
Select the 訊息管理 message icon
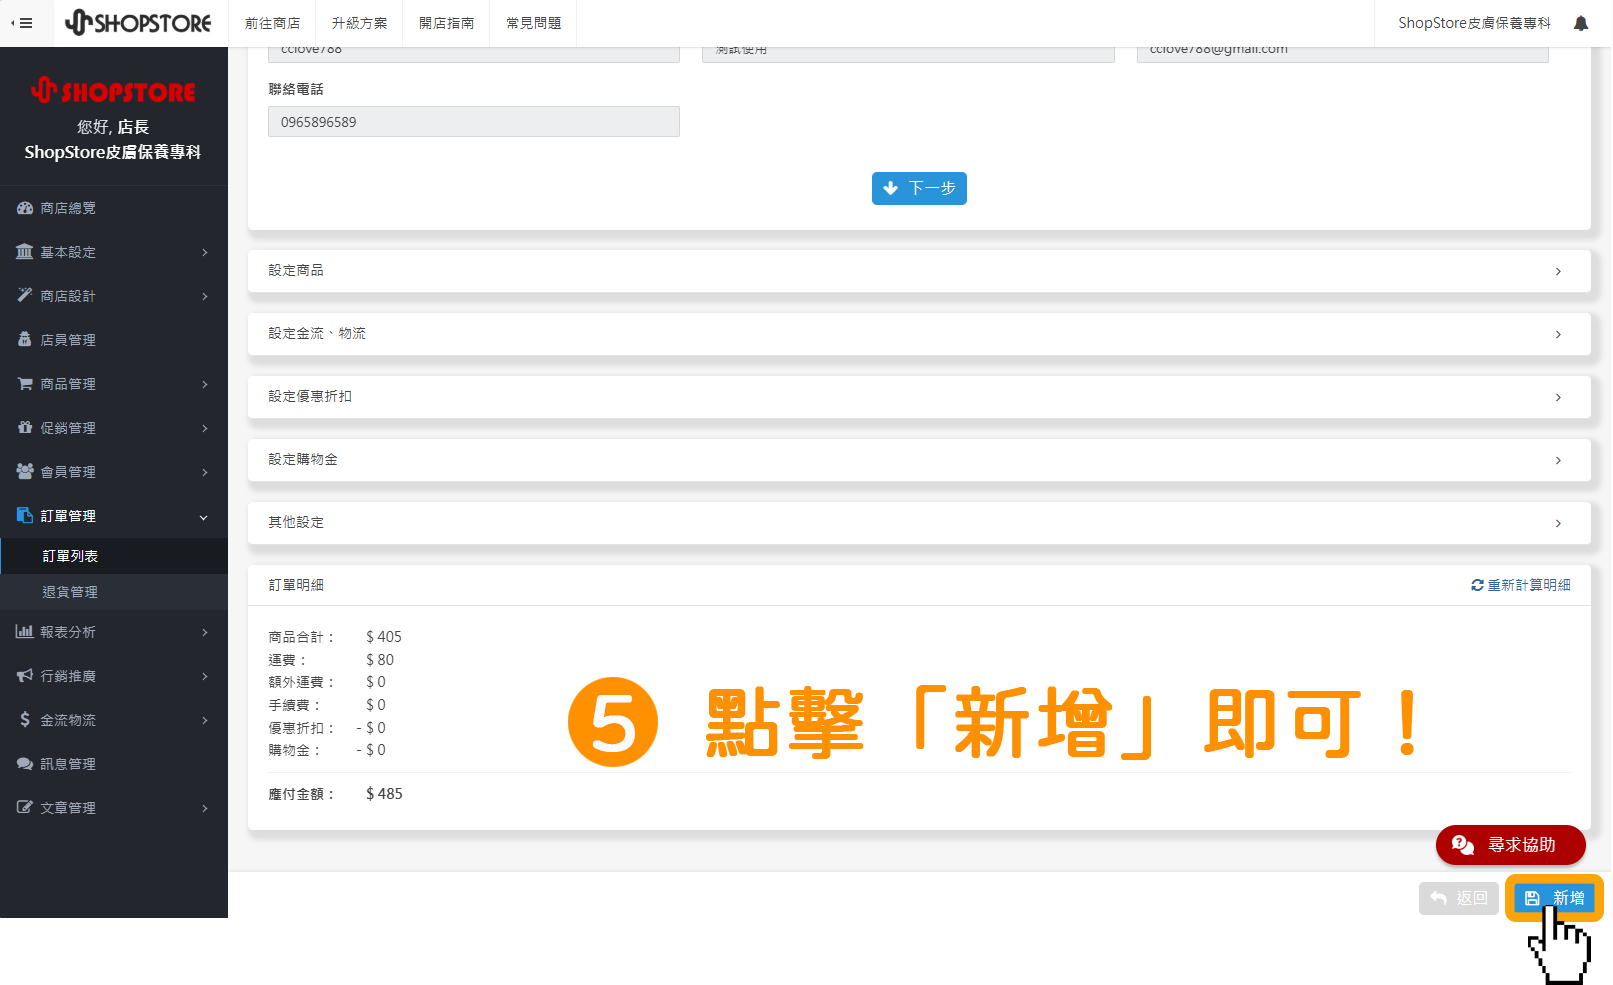point(25,763)
